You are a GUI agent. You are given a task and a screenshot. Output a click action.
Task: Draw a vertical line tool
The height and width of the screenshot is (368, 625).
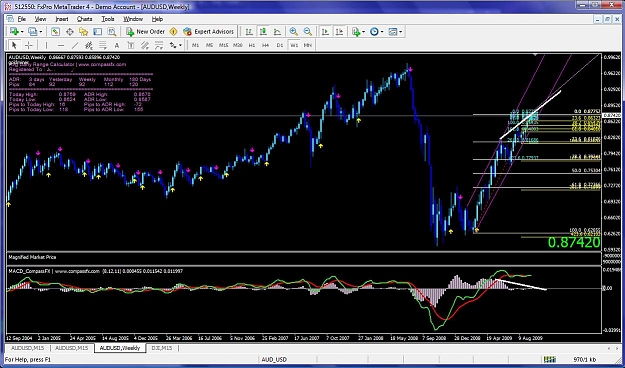pos(46,45)
